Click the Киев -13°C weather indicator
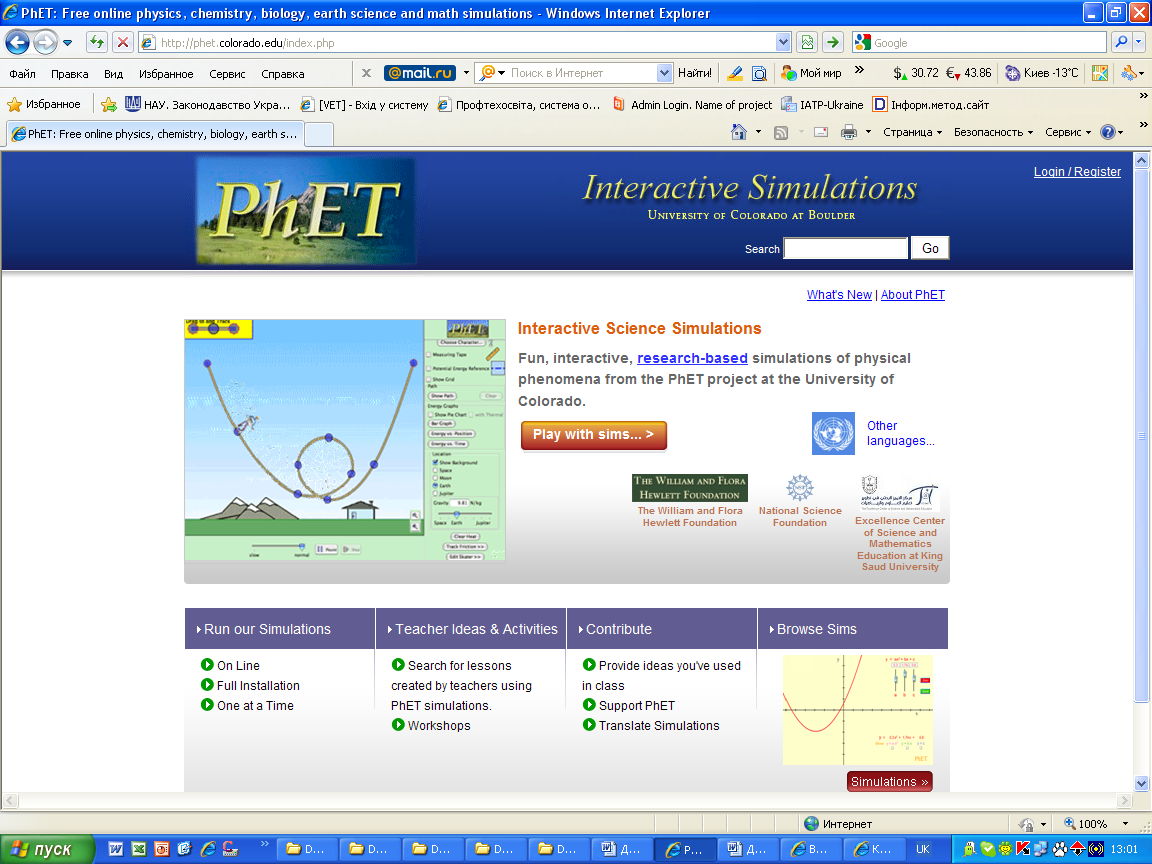Viewport: 1152px width, 864px height. 1042,73
